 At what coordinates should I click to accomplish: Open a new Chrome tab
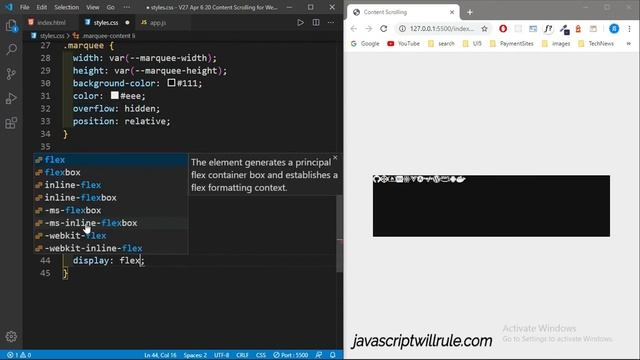click(470, 12)
